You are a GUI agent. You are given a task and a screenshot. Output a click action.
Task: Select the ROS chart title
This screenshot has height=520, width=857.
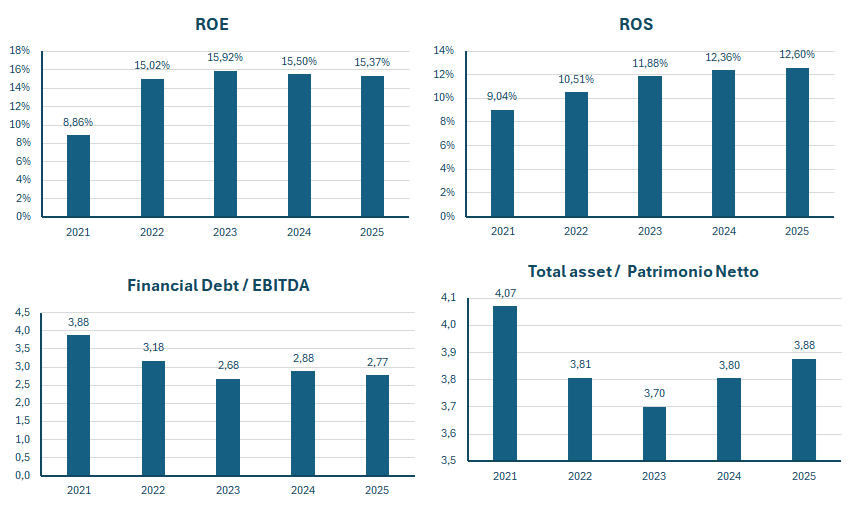[636, 25]
